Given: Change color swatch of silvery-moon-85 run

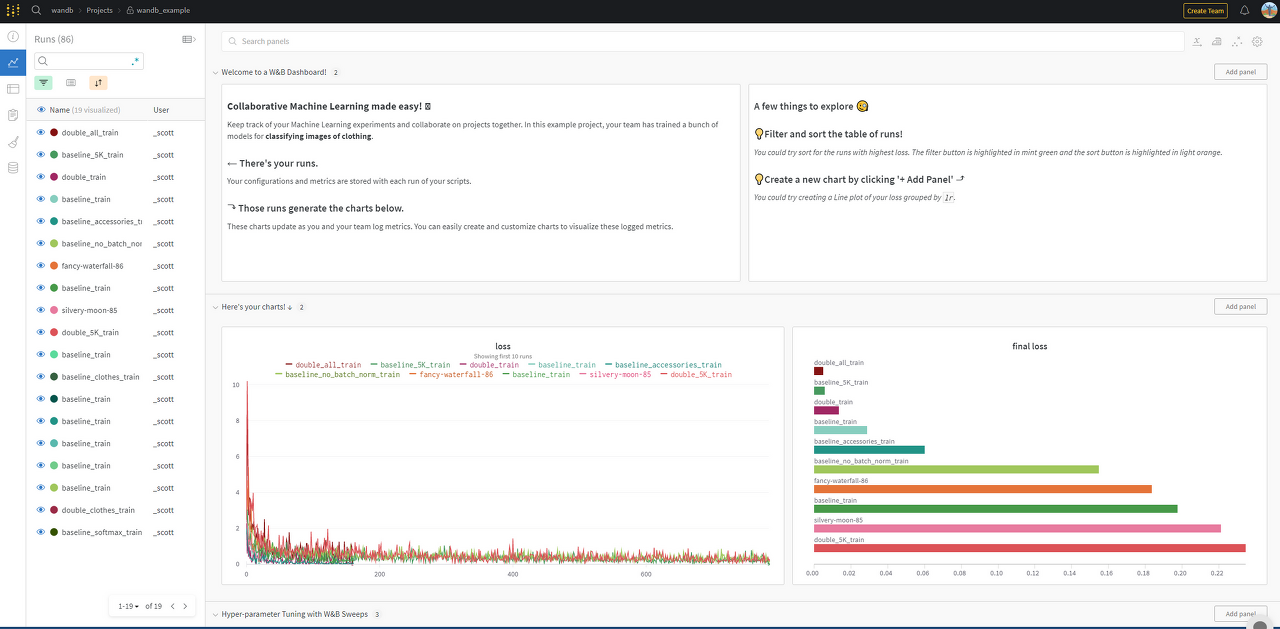Looking at the screenshot, I should [x=54, y=310].
